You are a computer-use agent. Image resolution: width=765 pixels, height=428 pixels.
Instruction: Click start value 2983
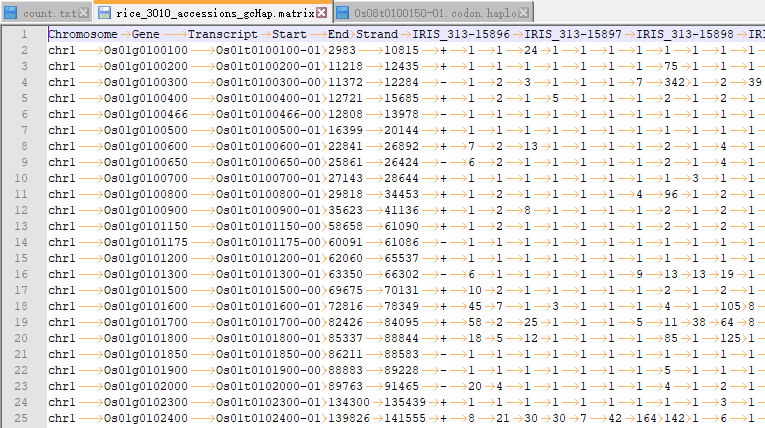coord(342,50)
